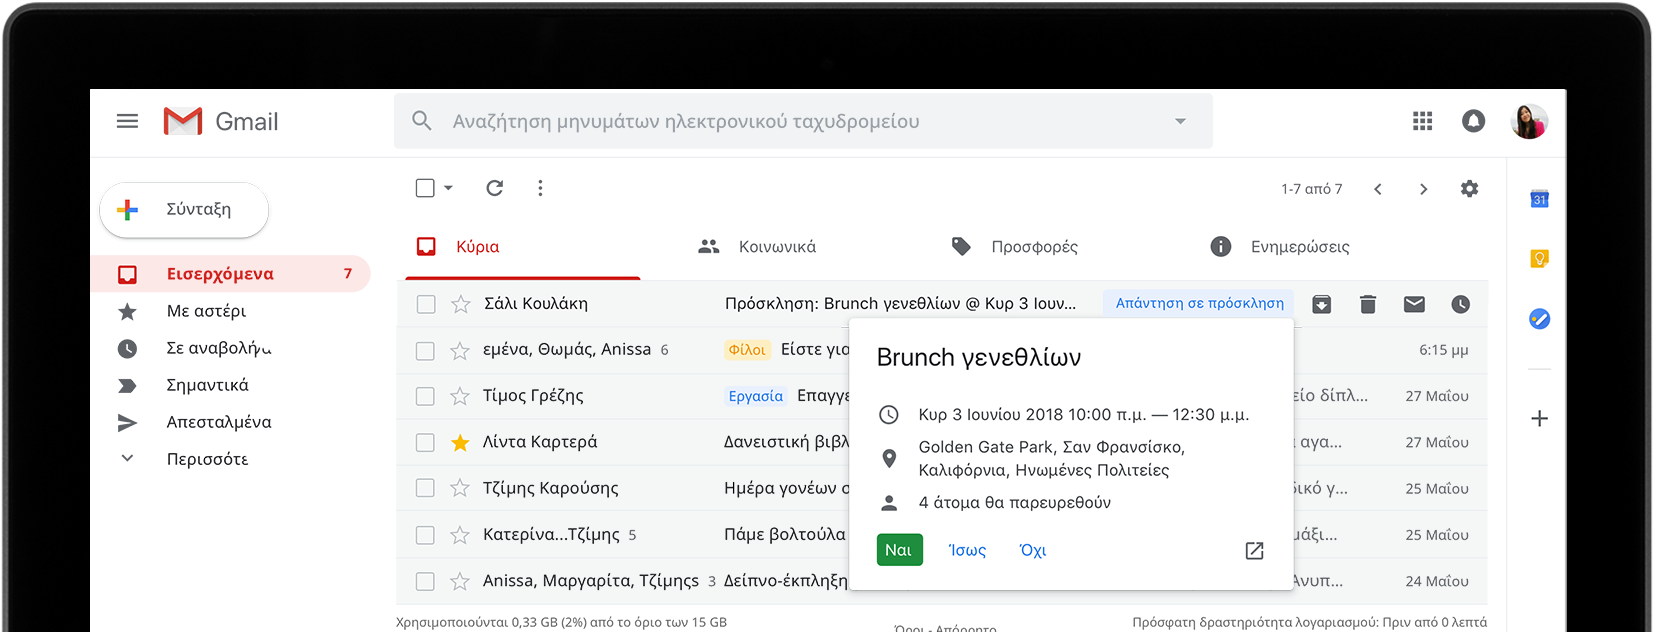Refresh the inbox message list
The width and height of the screenshot is (1654, 632).
point(494,188)
